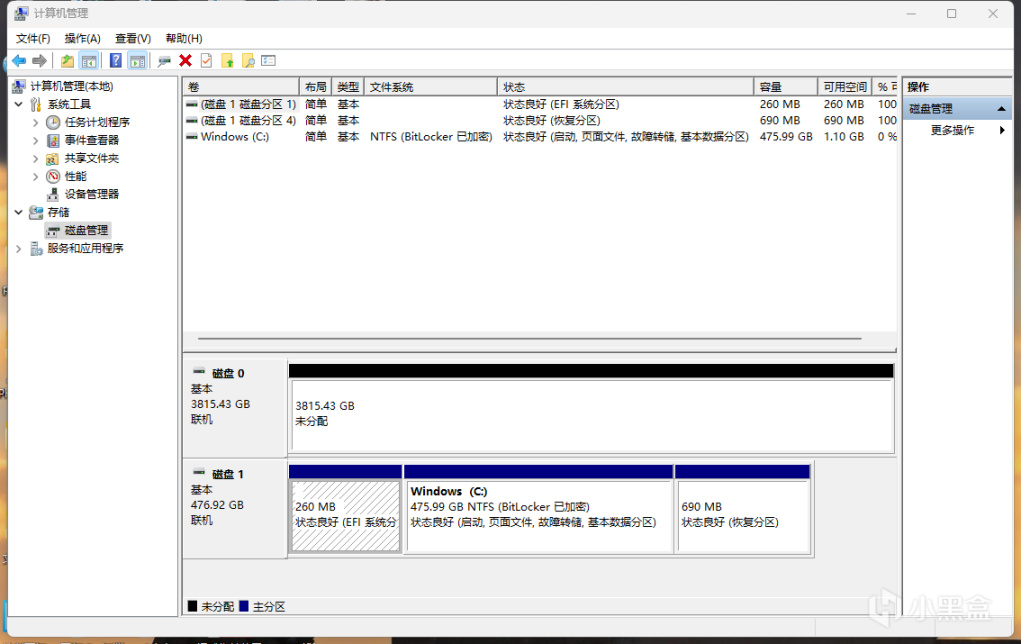Open the 文件(F) menu
This screenshot has height=644, width=1021.
(33, 38)
